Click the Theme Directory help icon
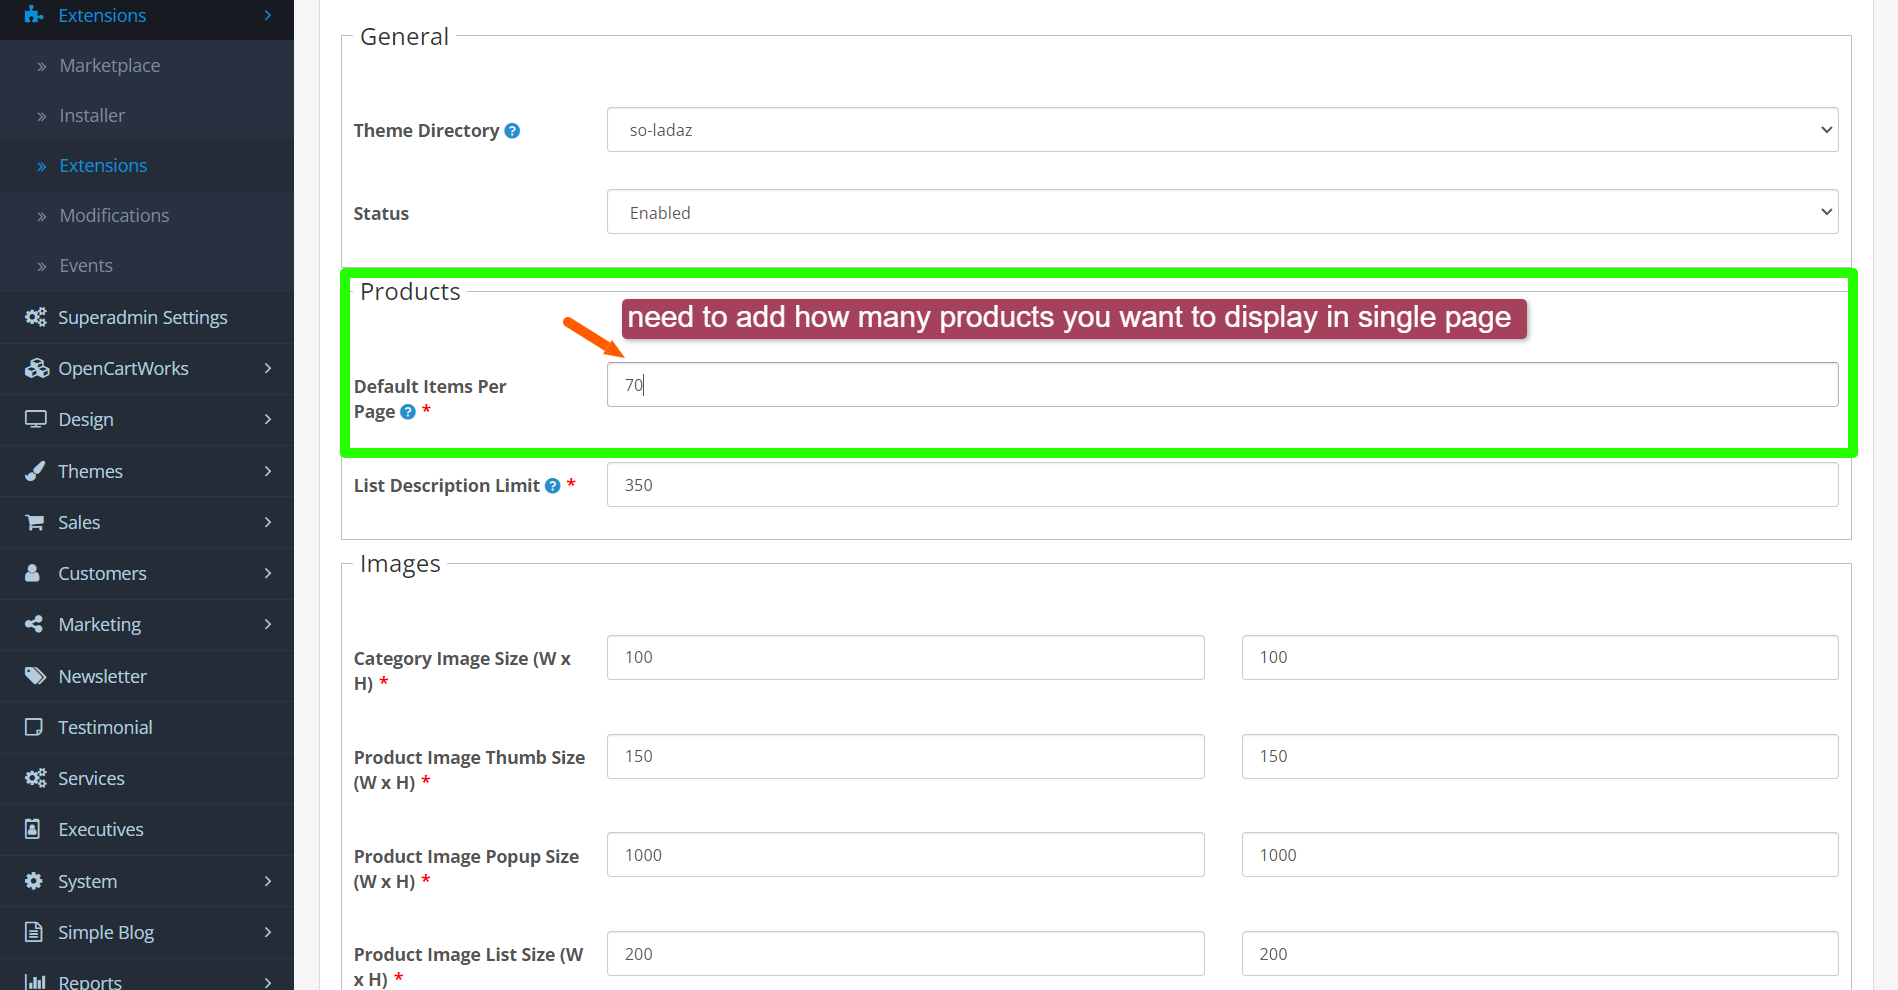Viewport: 1898px width, 990px height. [512, 131]
